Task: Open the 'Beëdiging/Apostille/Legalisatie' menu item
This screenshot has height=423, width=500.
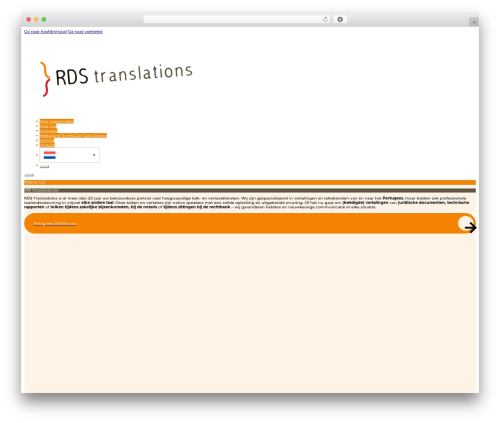Action: tap(73, 135)
